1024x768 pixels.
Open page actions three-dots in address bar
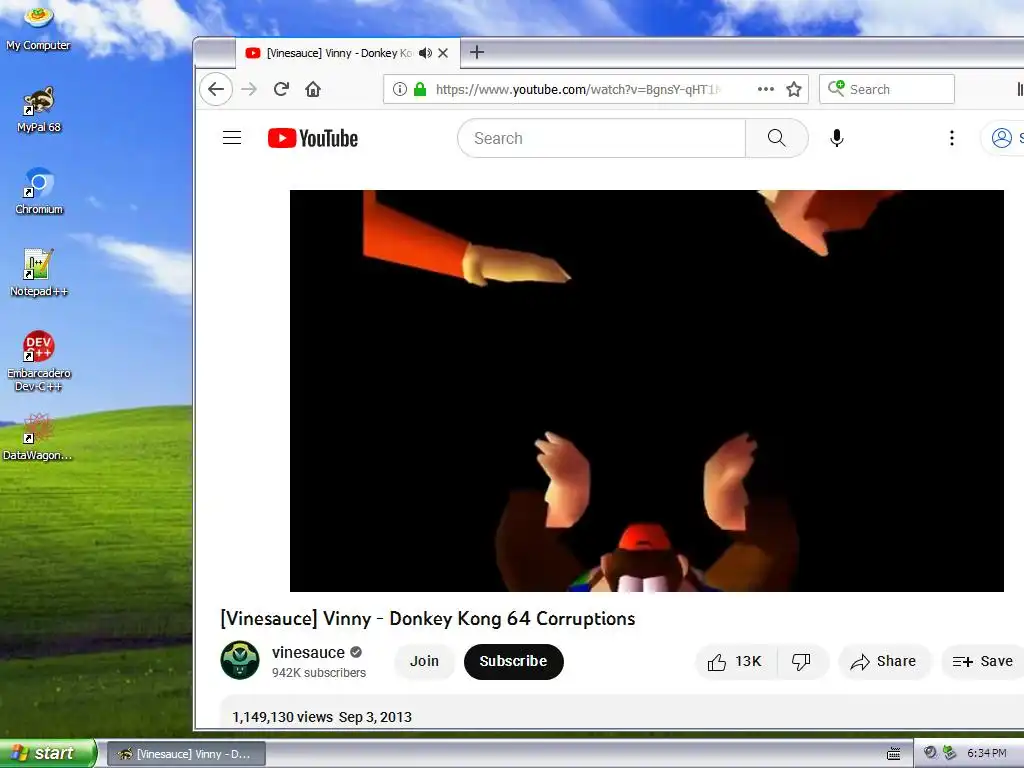pyautogui.click(x=765, y=89)
